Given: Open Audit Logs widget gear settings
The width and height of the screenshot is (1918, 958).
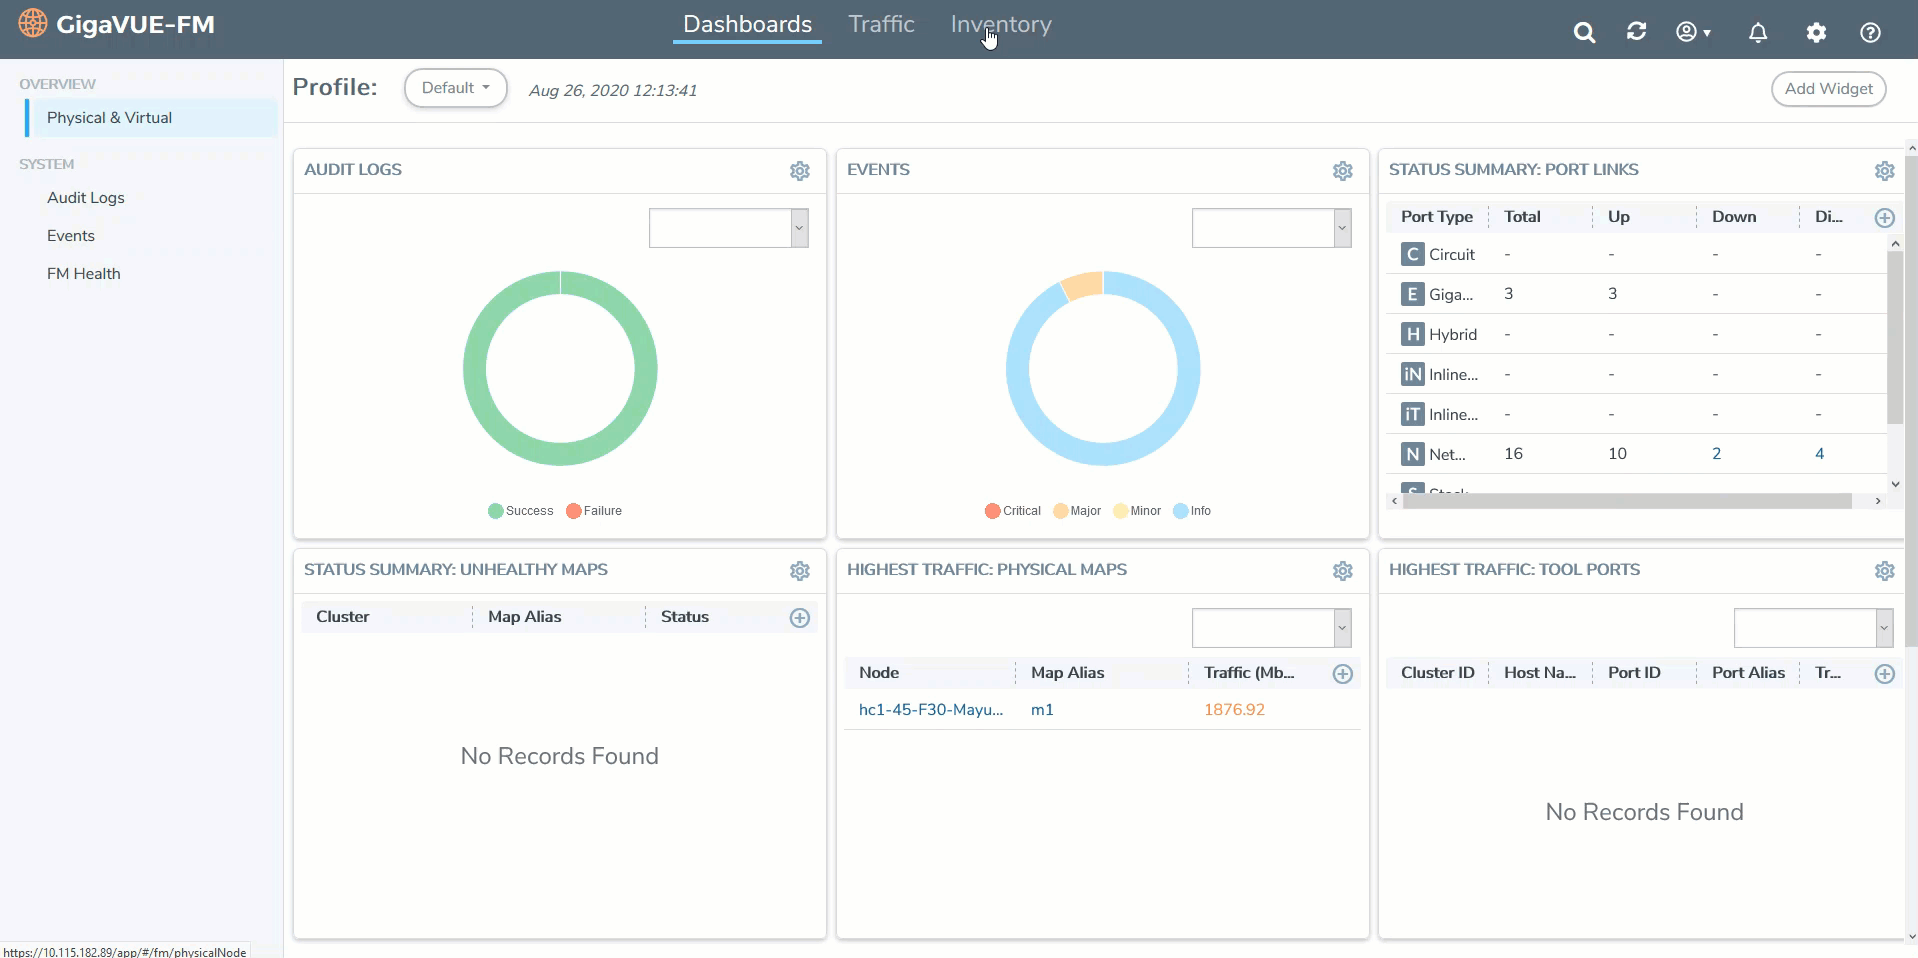Looking at the screenshot, I should [800, 171].
